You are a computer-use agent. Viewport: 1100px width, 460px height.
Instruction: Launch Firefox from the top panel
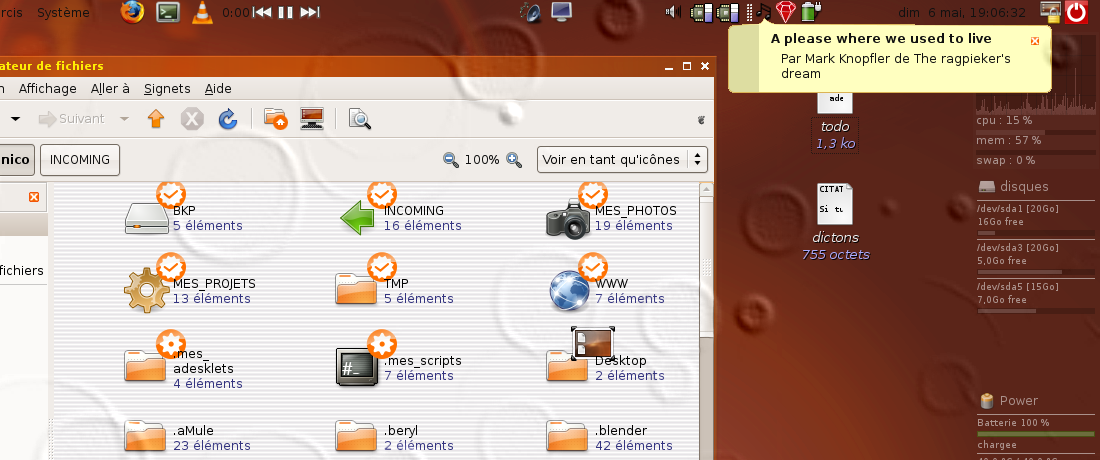[131, 12]
